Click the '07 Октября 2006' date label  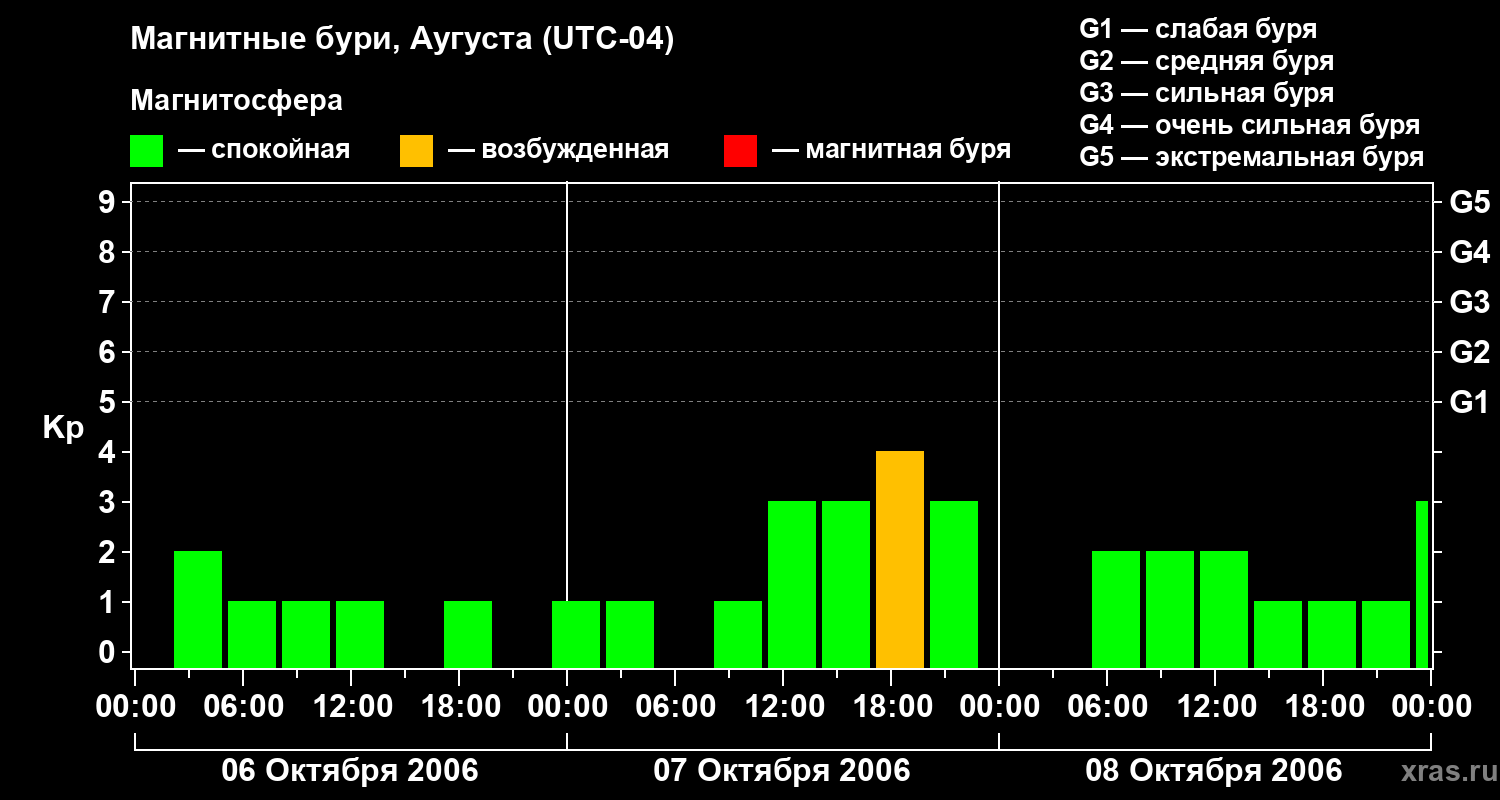click(782, 771)
